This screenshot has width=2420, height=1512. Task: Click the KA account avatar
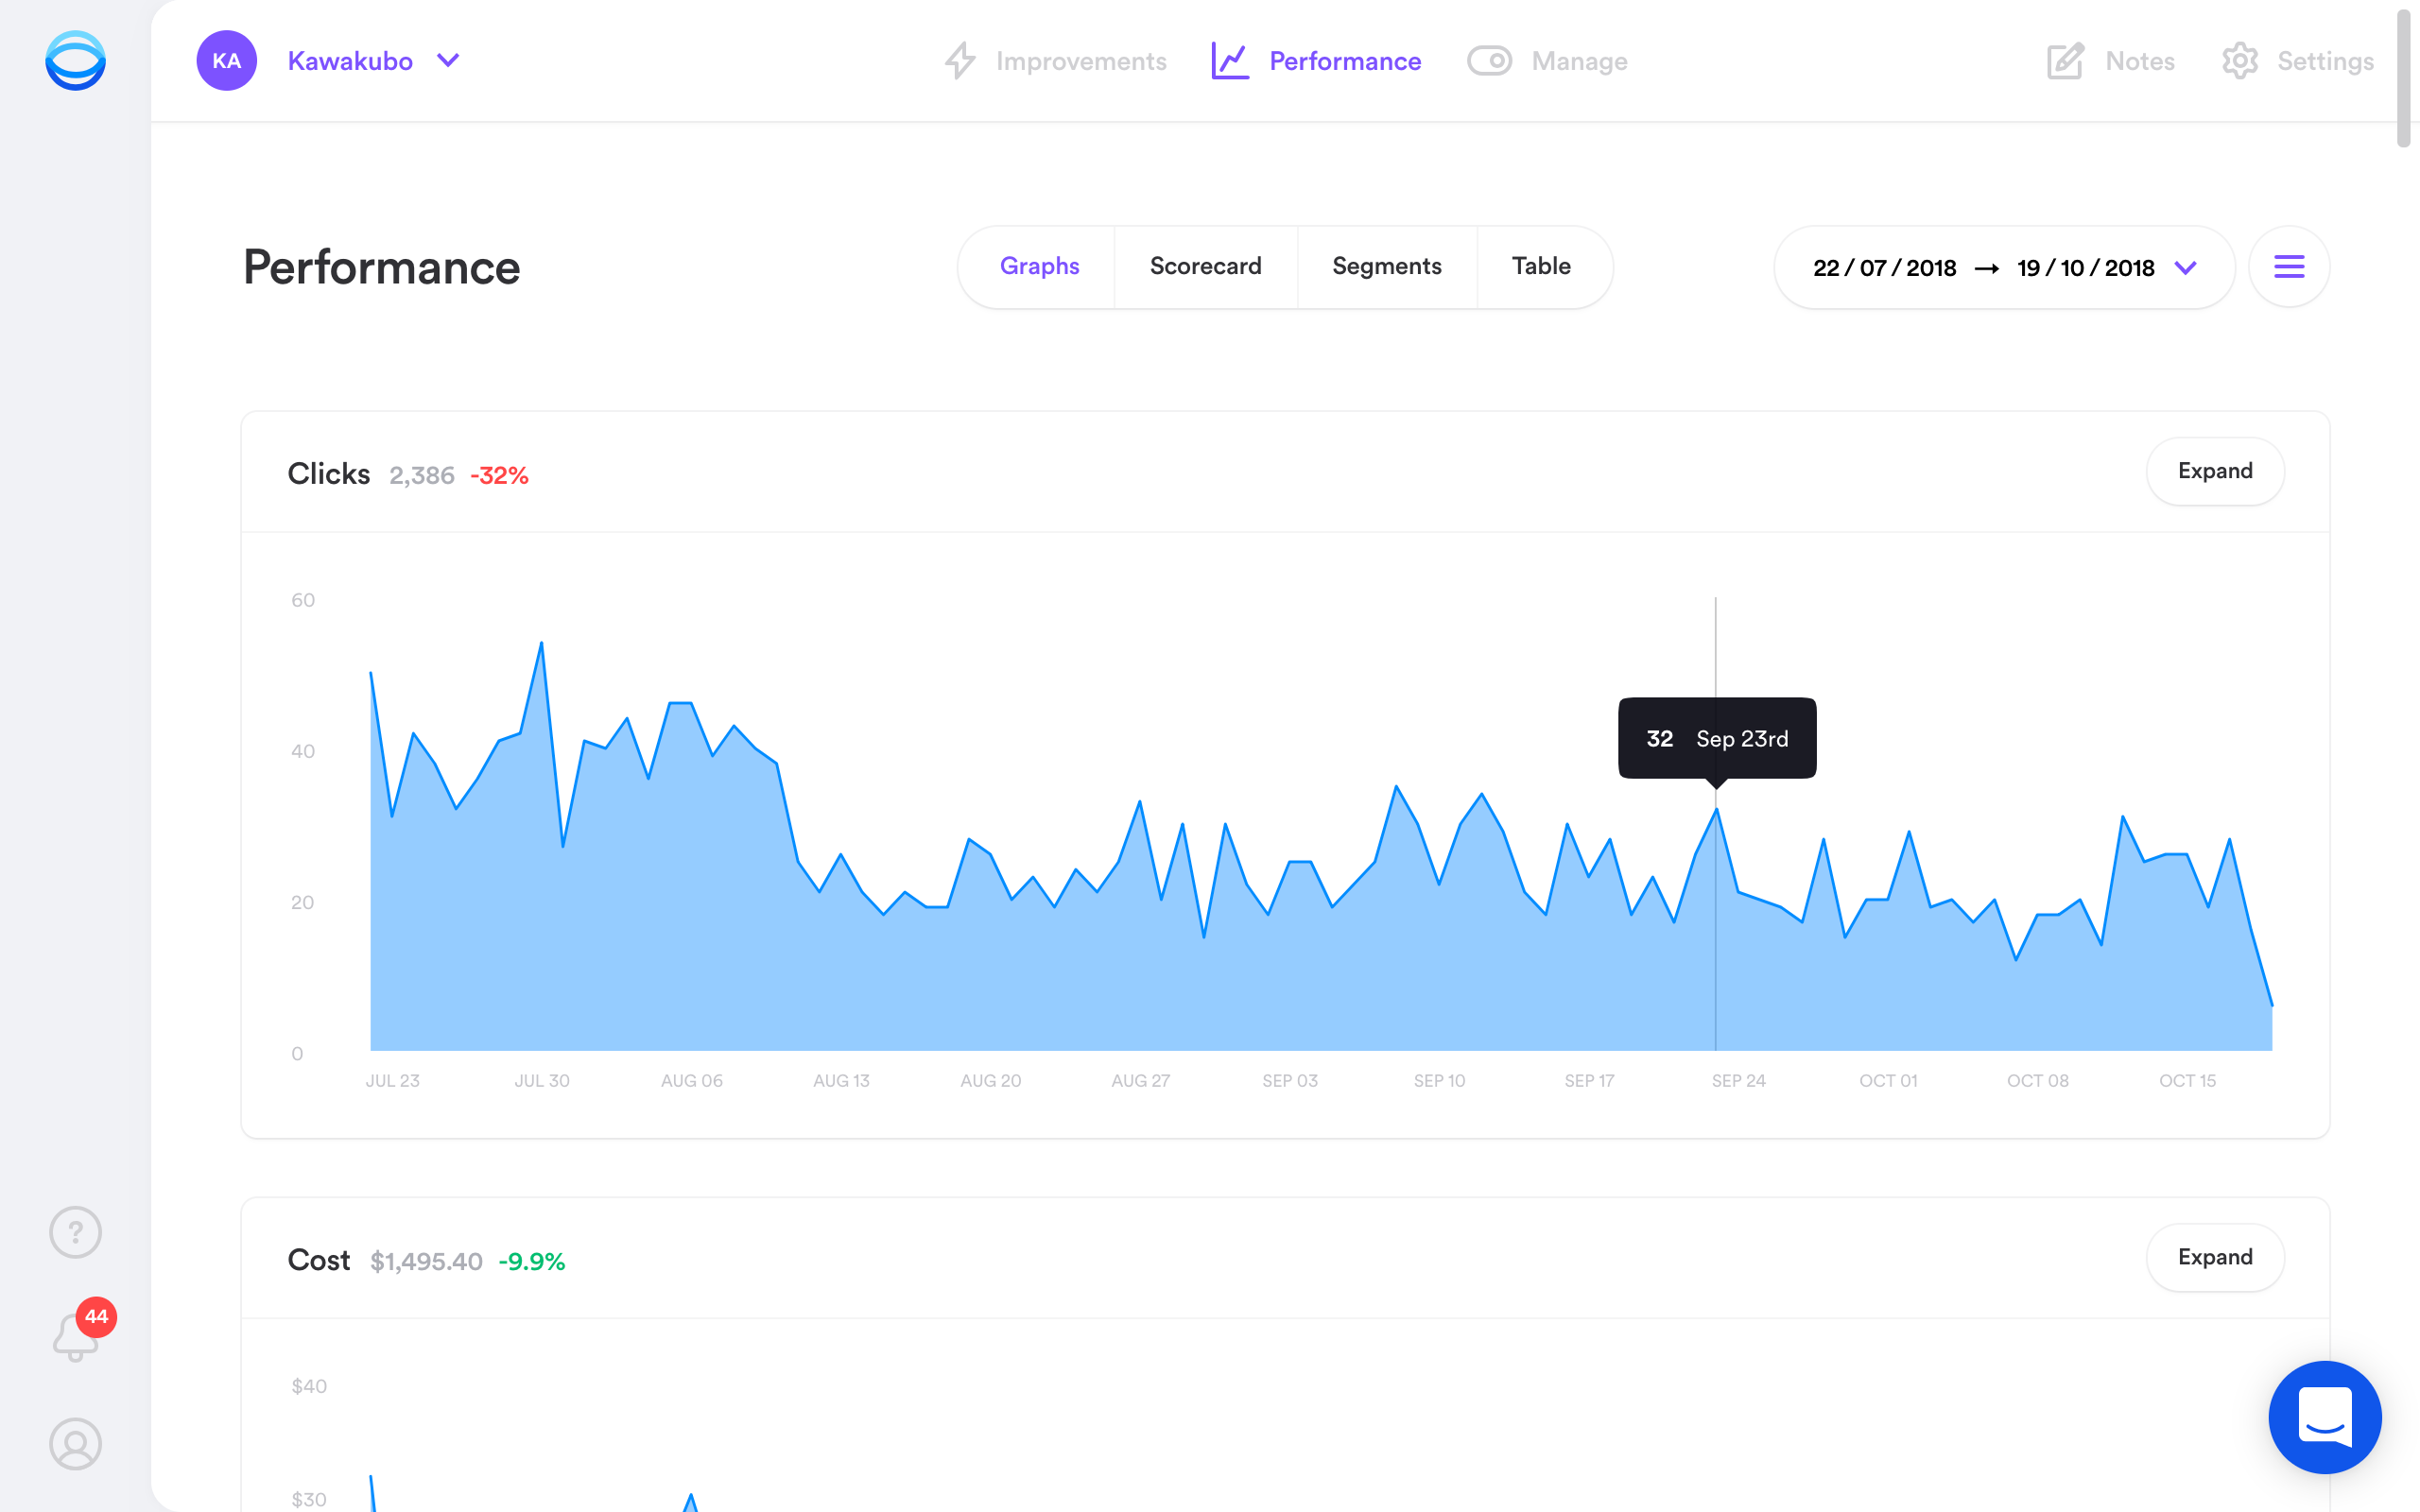coord(226,61)
